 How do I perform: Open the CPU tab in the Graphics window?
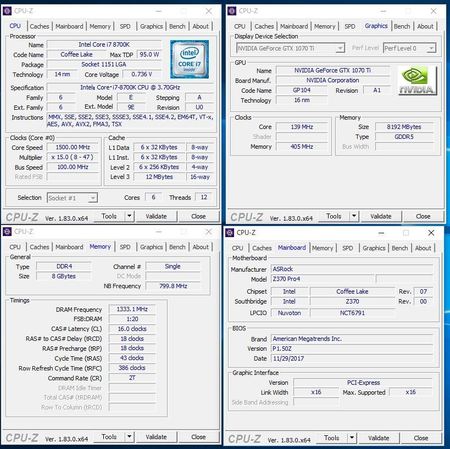click(x=239, y=26)
